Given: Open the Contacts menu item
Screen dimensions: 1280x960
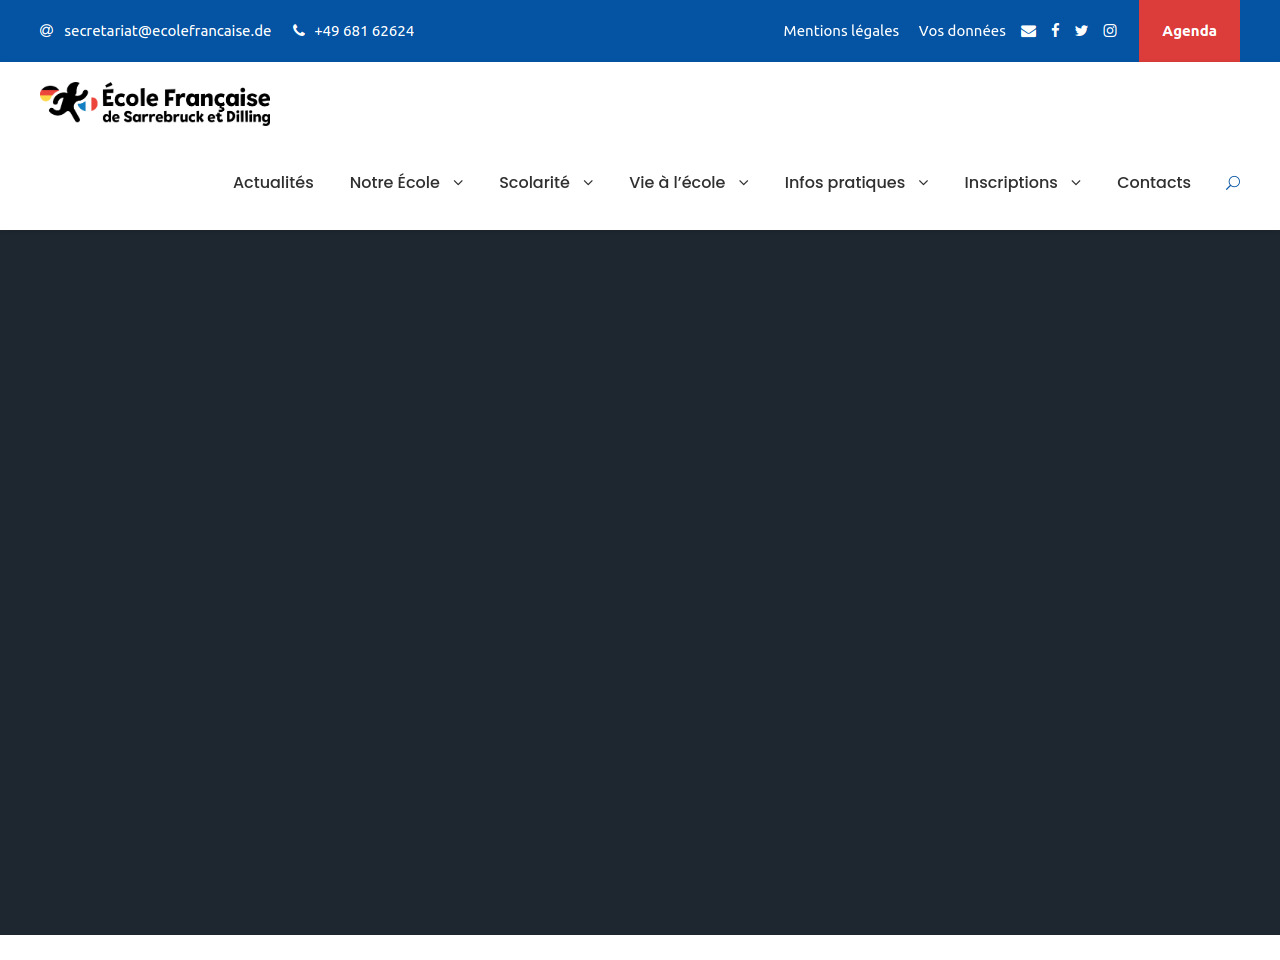Looking at the screenshot, I should click(1153, 182).
